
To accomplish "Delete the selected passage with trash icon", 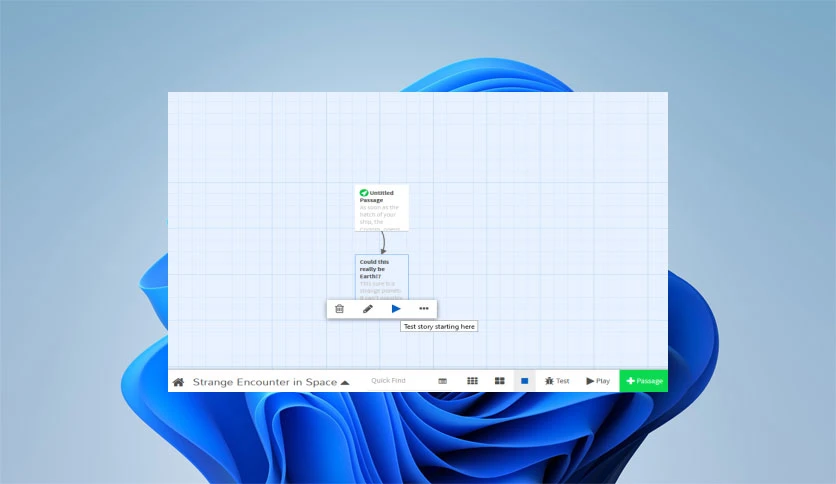I will coord(340,309).
